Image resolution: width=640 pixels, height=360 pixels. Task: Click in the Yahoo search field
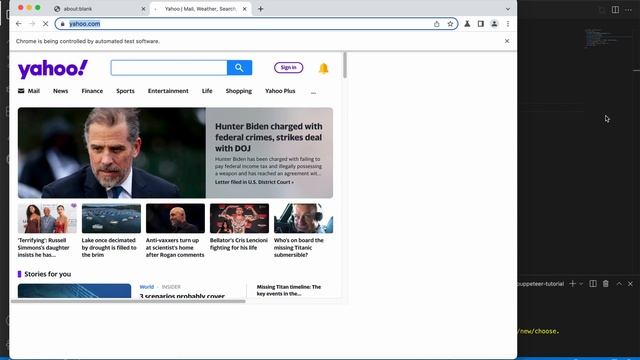coord(169,68)
